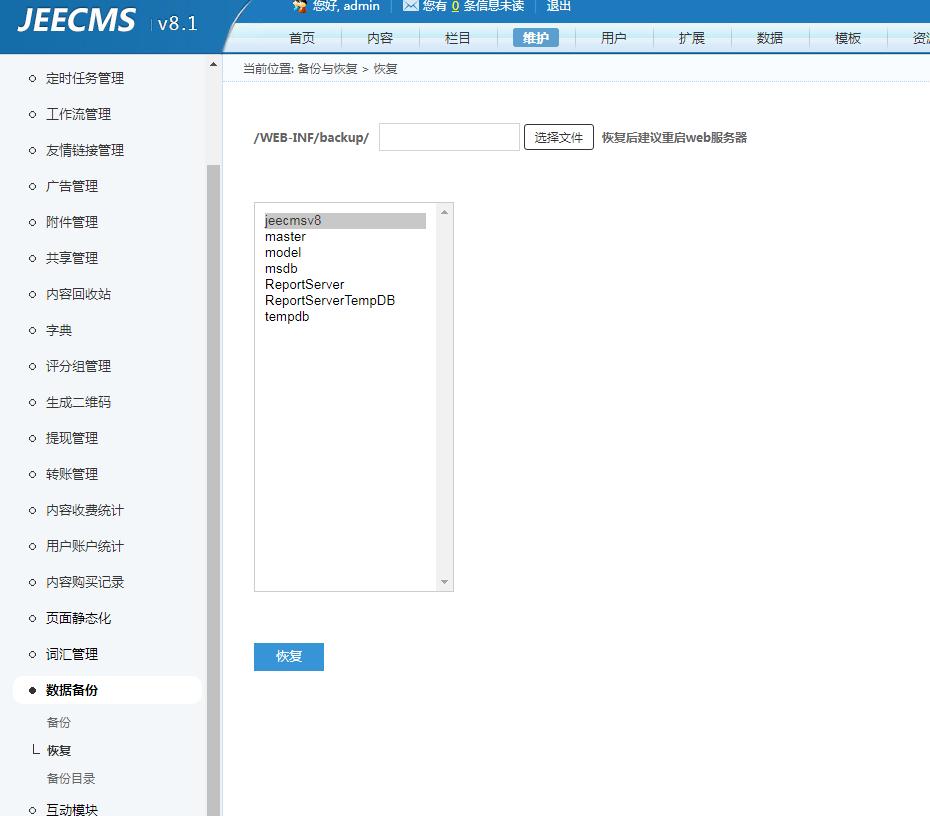
Task: Click the sidebar scrollbar thumb
Action: pyautogui.click(x=214, y=490)
